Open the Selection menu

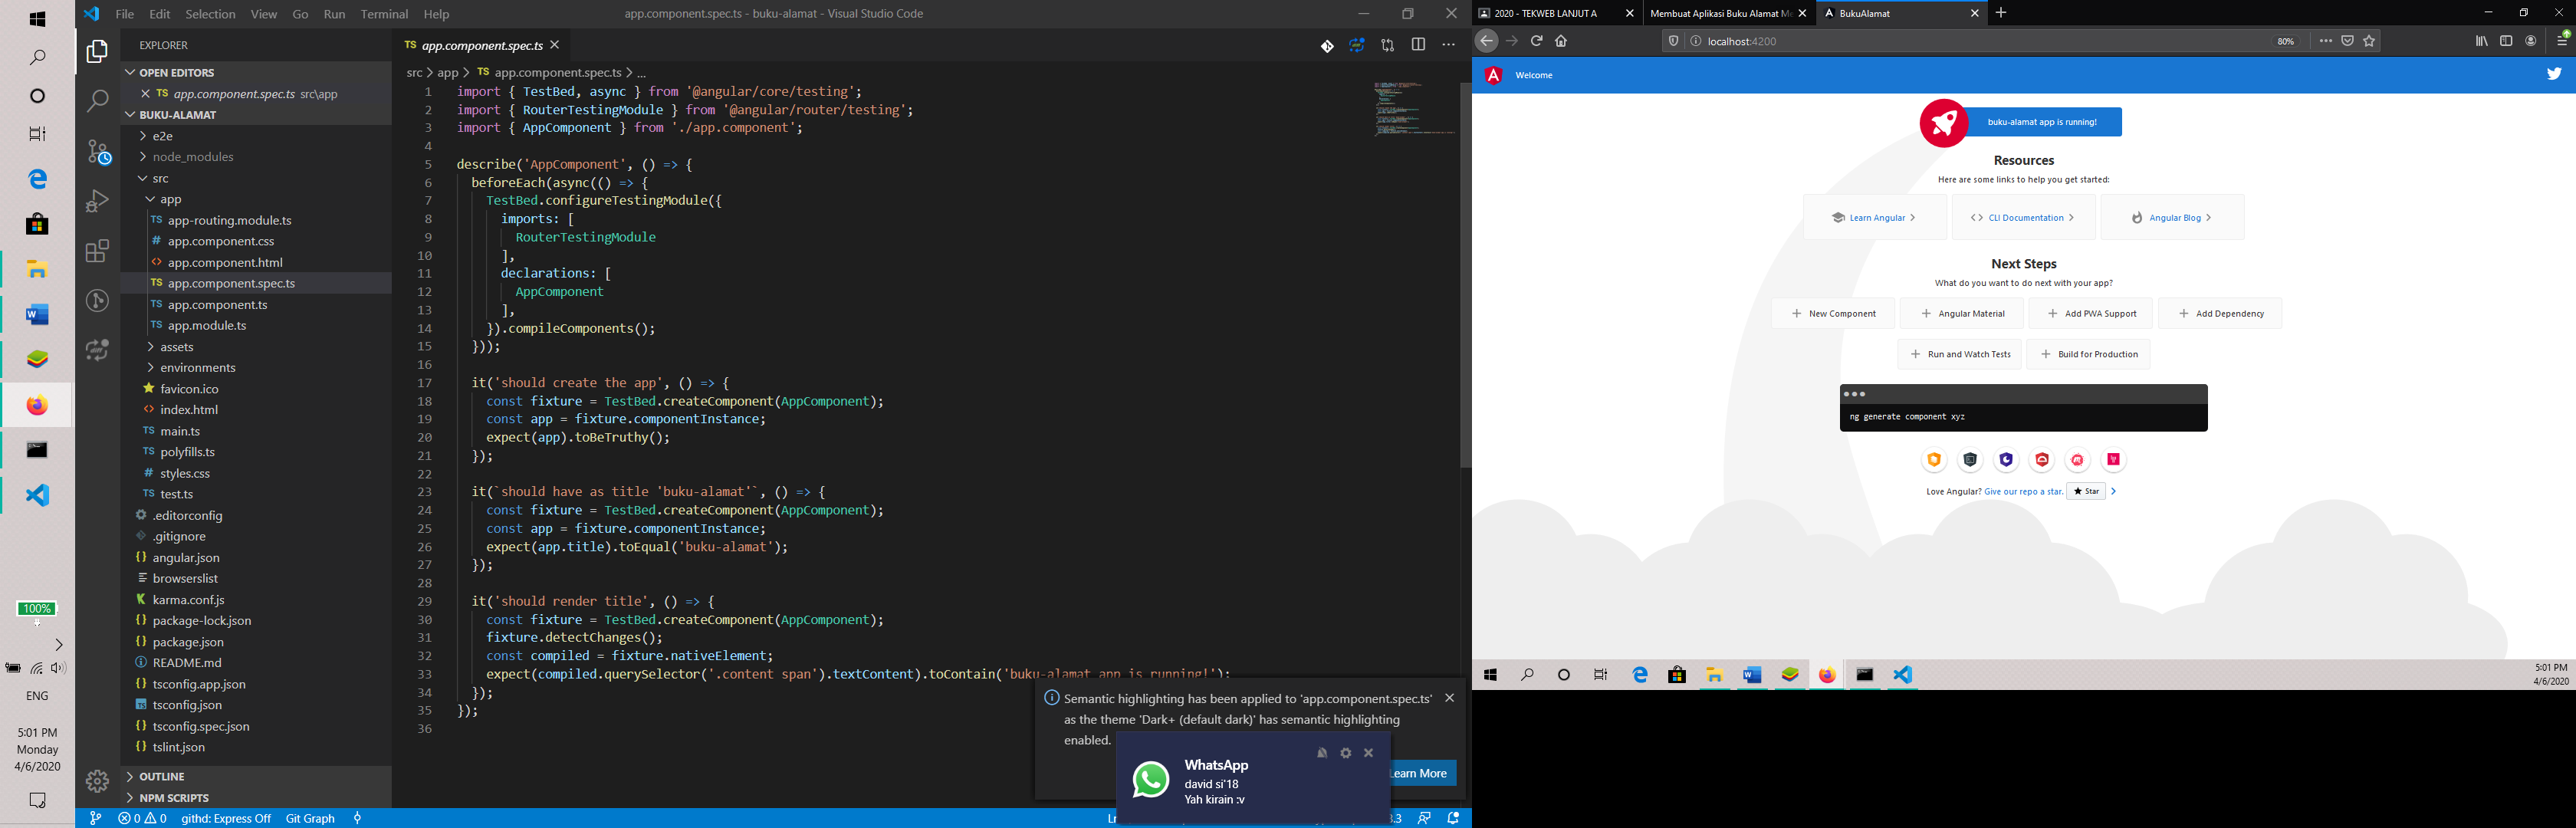click(x=210, y=14)
